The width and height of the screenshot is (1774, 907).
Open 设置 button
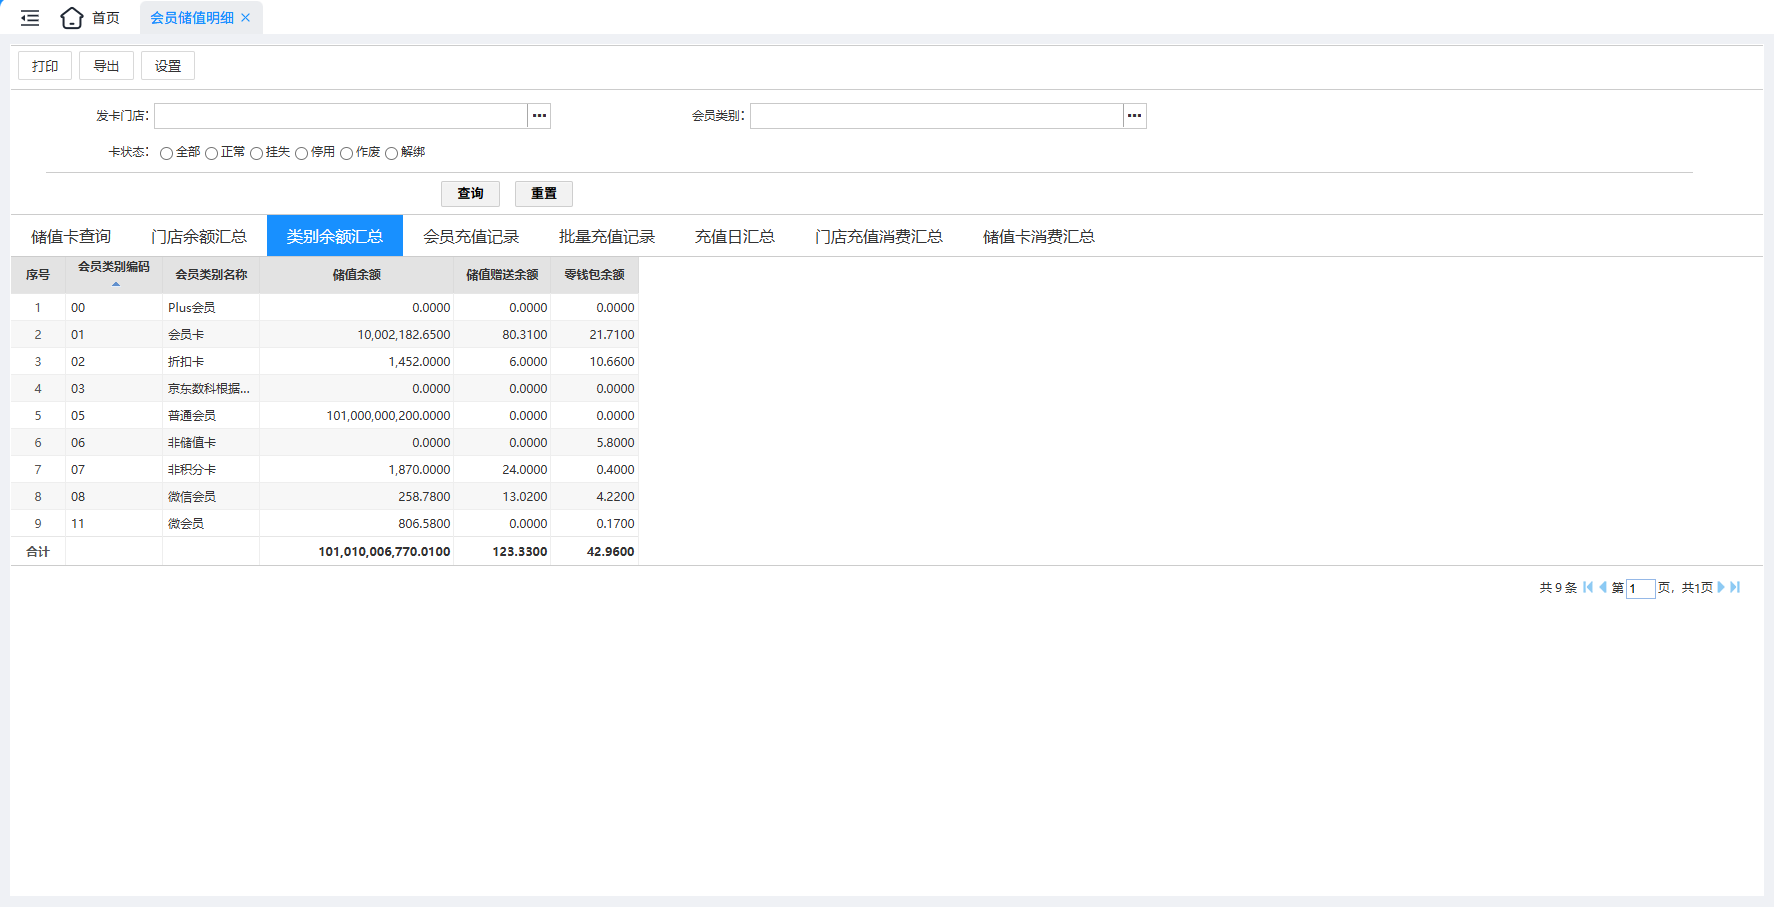tap(168, 66)
